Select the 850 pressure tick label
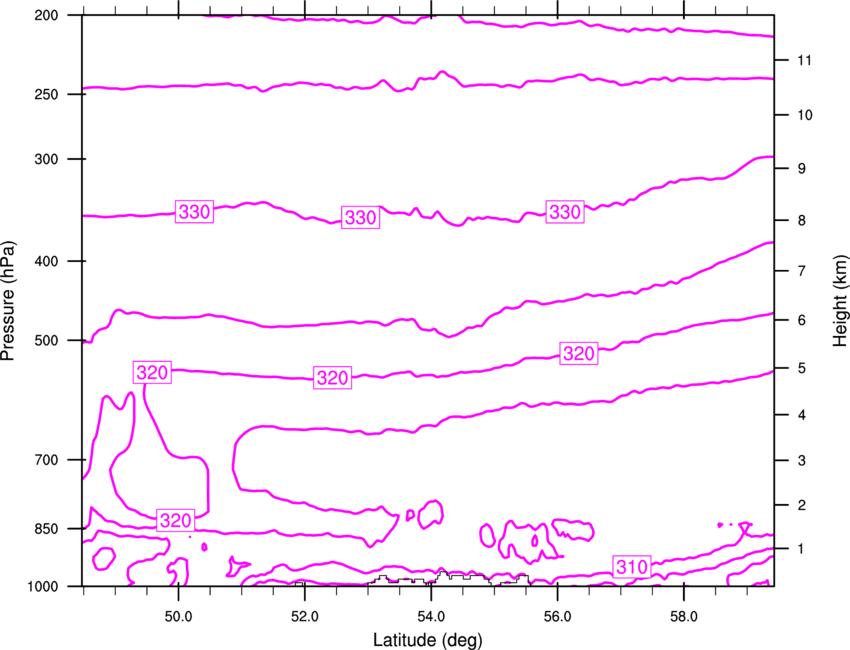This screenshot has width=850, height=650. [47, 529]
